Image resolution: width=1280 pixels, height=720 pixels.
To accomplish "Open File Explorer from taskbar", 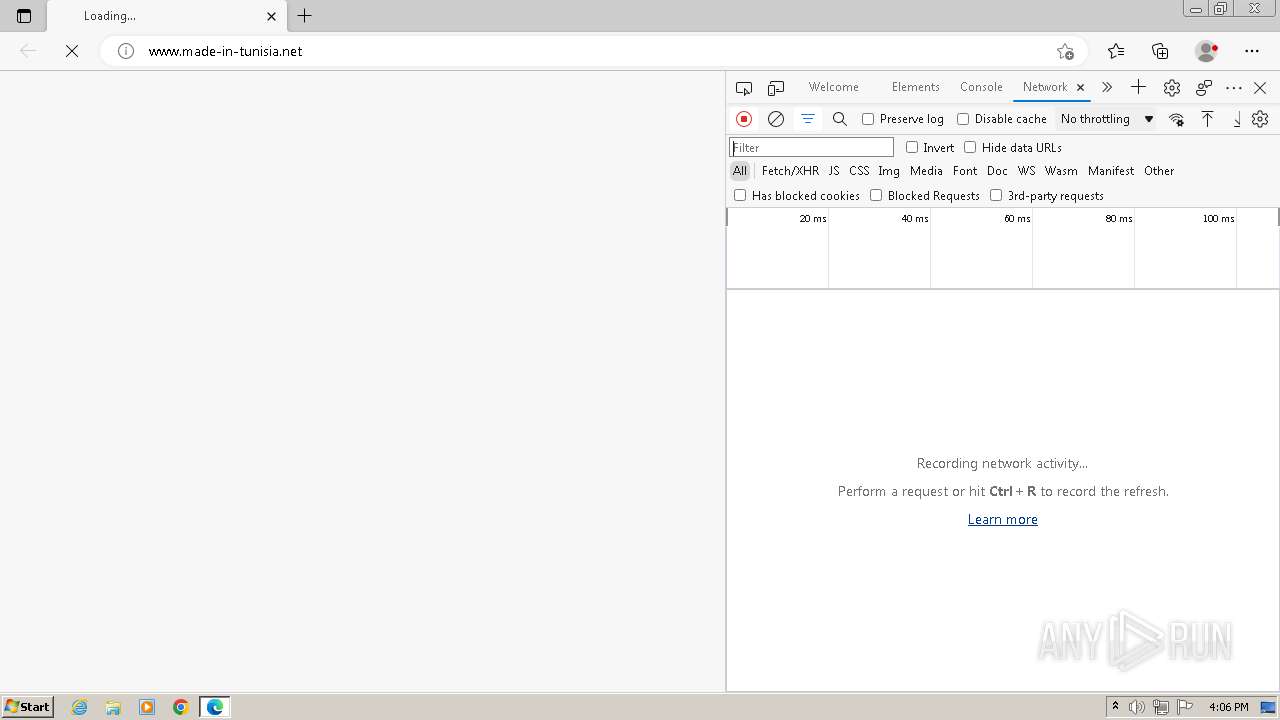I will pyautogui.click(x=113, y=707).
